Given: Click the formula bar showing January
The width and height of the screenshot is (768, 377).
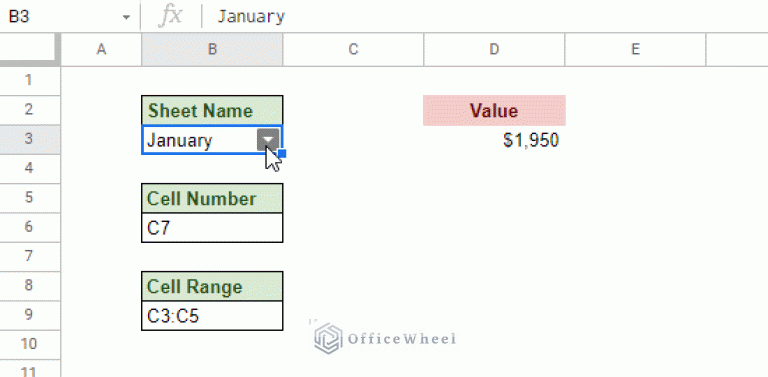Looking at the screenshot, I should pyautogui.click(x=485, y=16).
